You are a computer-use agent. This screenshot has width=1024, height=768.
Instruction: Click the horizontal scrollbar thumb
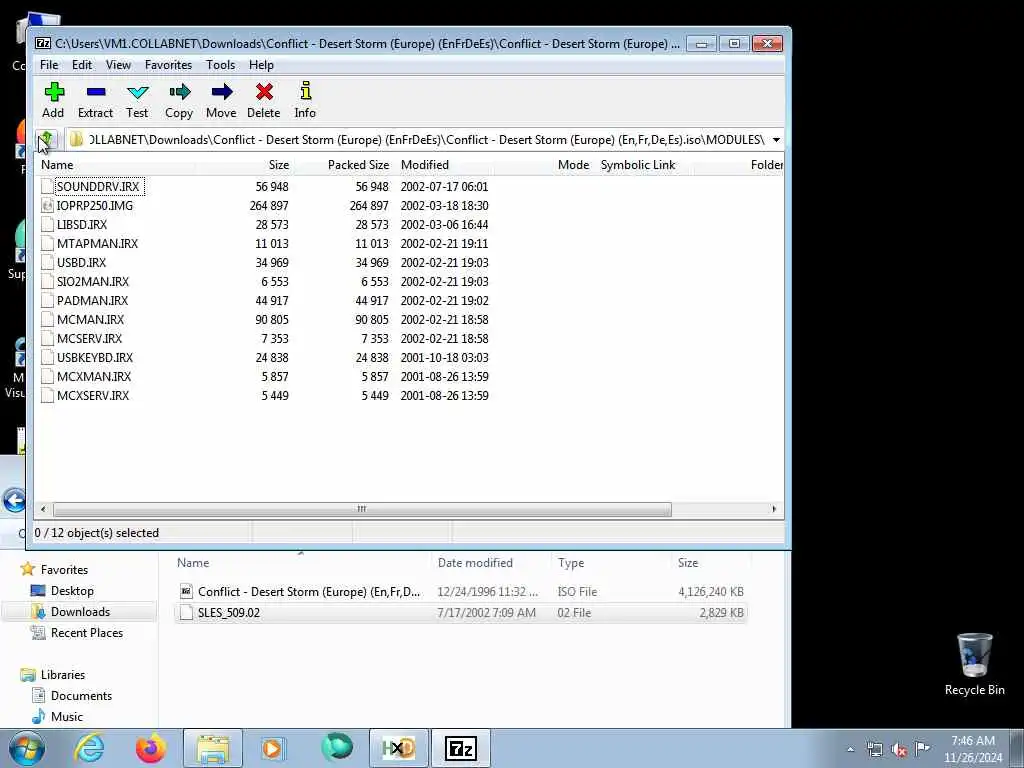coord(362,509)
